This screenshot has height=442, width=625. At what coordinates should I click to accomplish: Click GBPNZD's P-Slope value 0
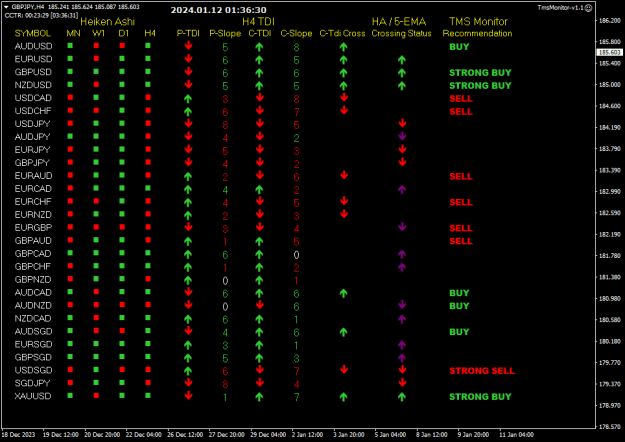[225, 281]
